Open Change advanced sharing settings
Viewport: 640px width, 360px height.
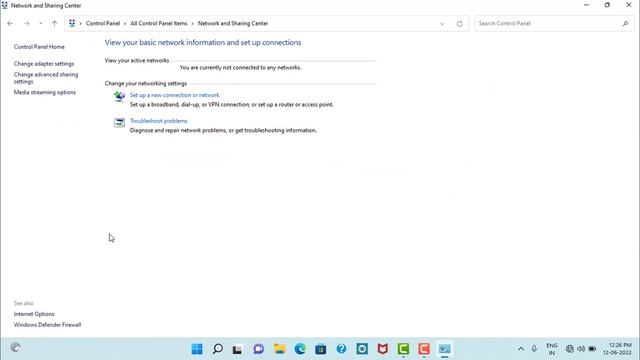pyautogui.click(x=46, y=78)
